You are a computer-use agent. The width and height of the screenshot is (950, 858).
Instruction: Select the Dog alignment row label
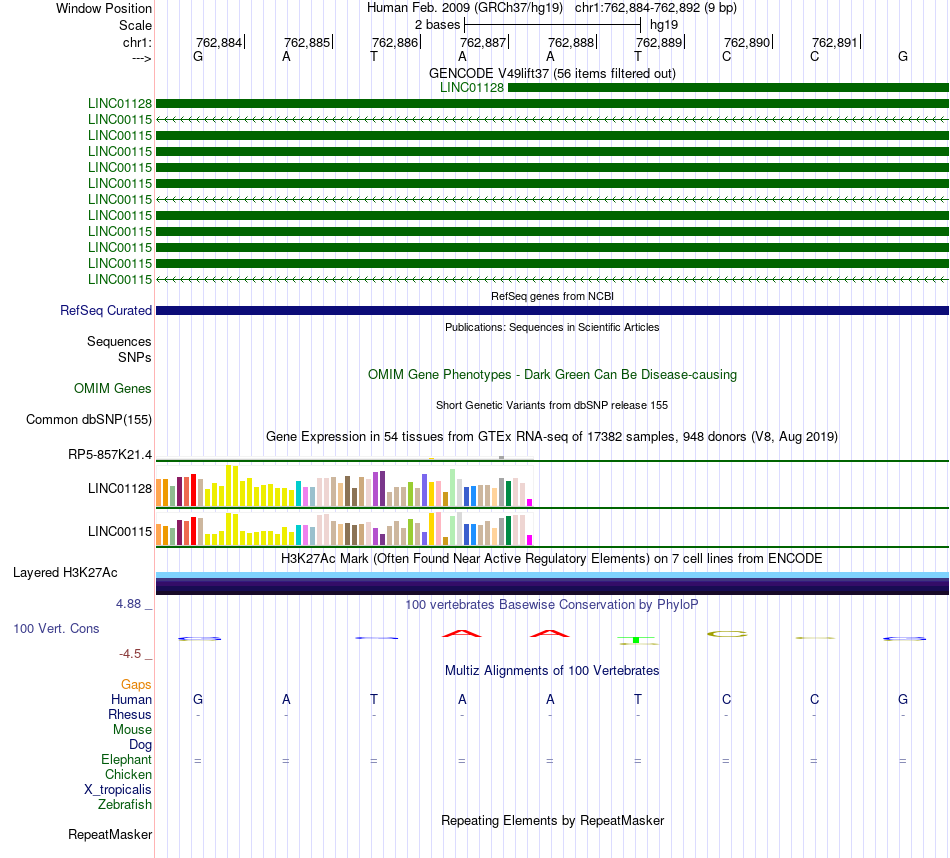point(140,745)
